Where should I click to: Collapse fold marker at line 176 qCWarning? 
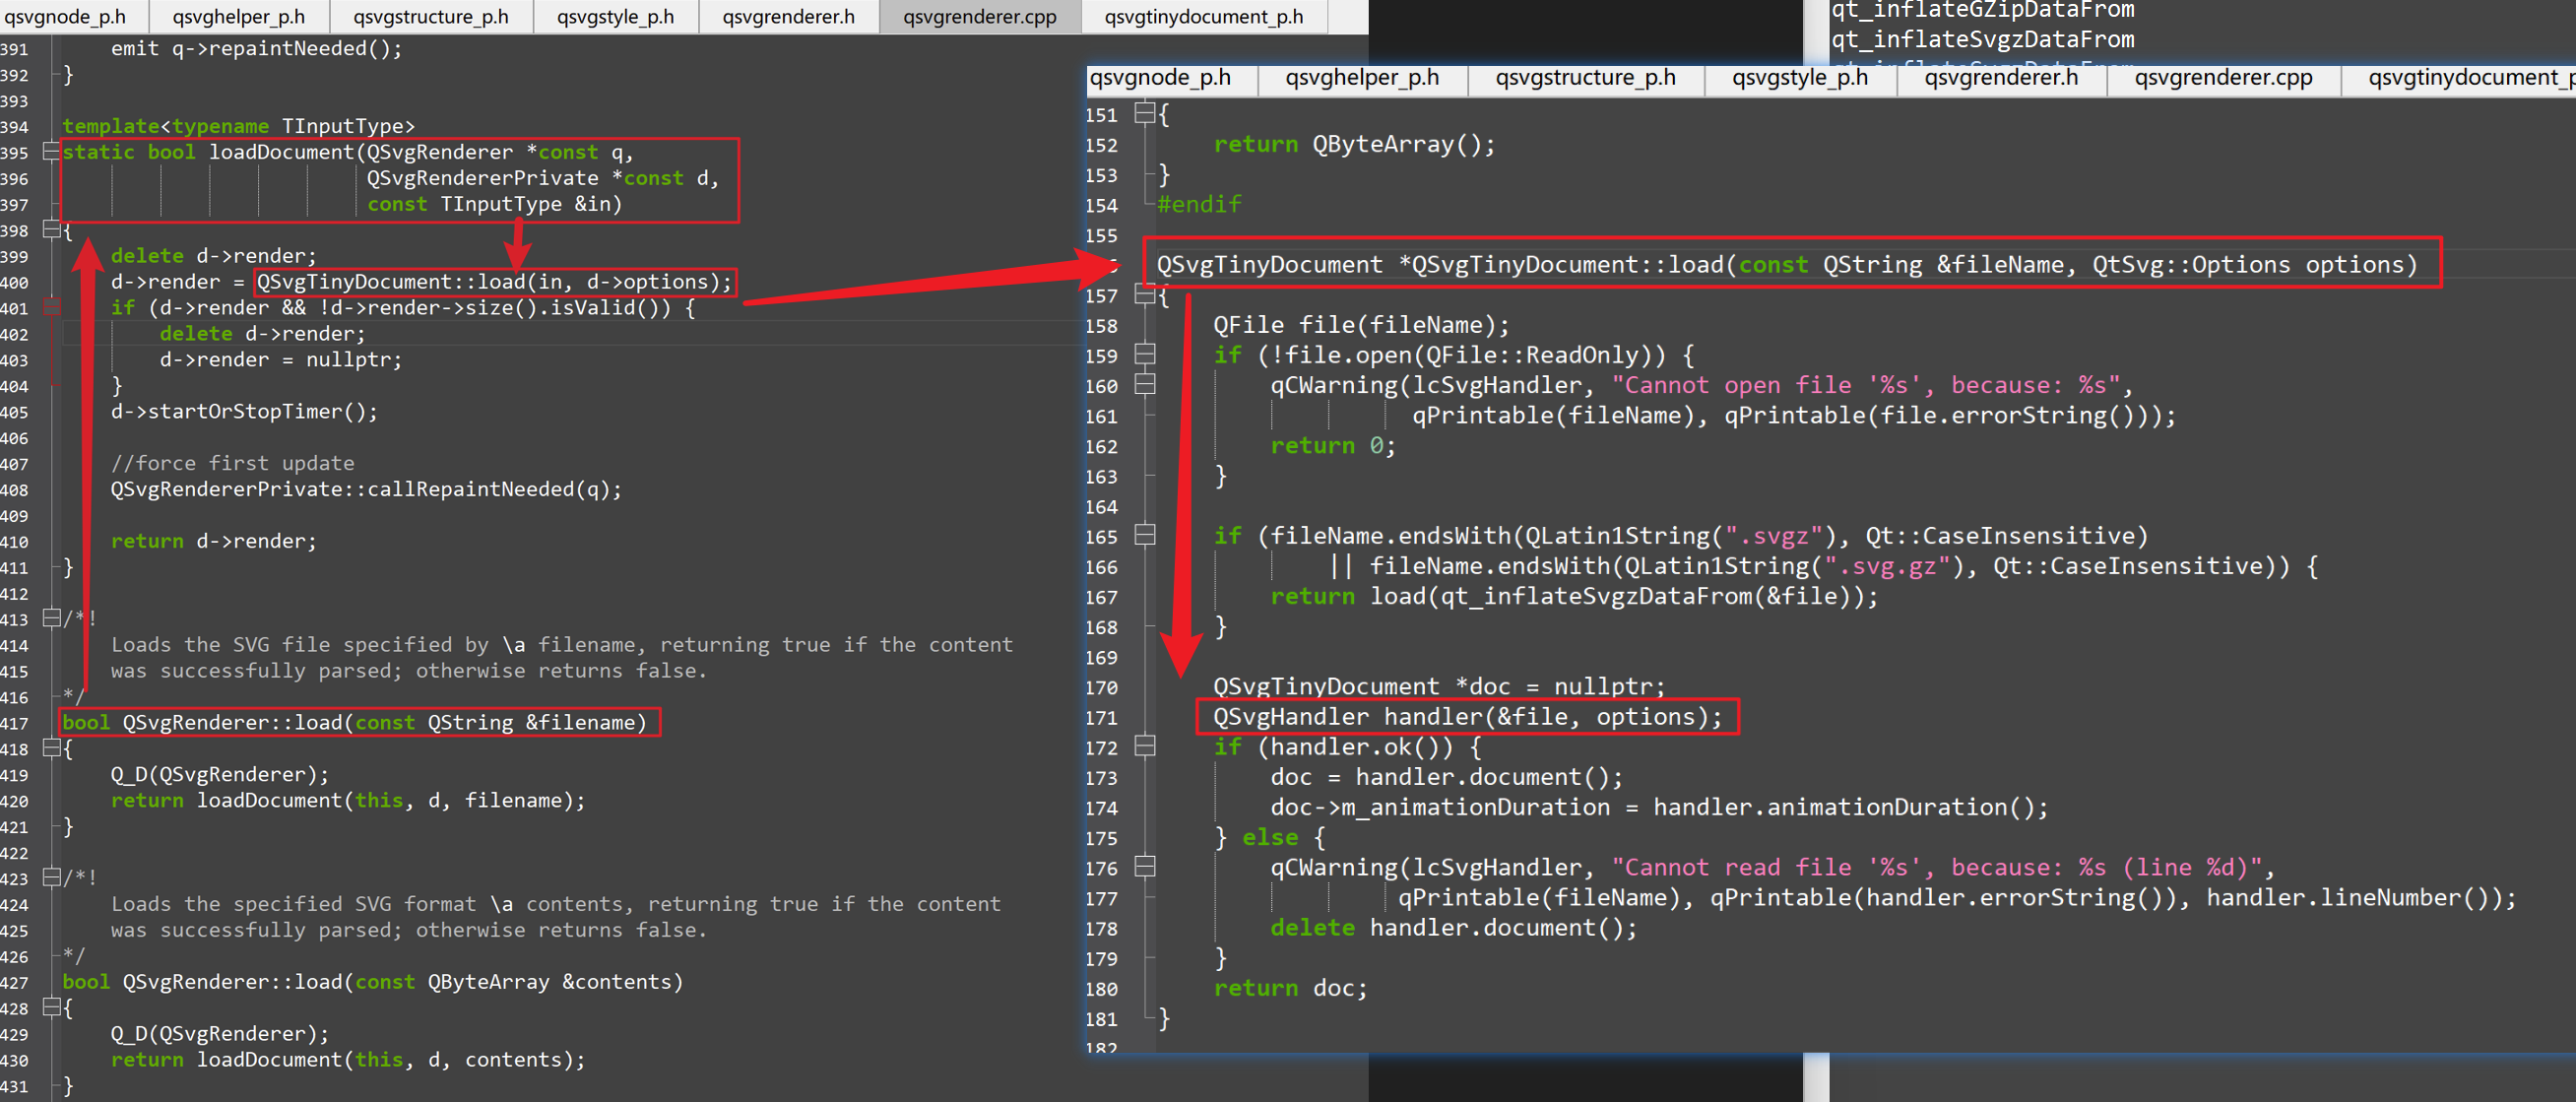pos(1145,867)
